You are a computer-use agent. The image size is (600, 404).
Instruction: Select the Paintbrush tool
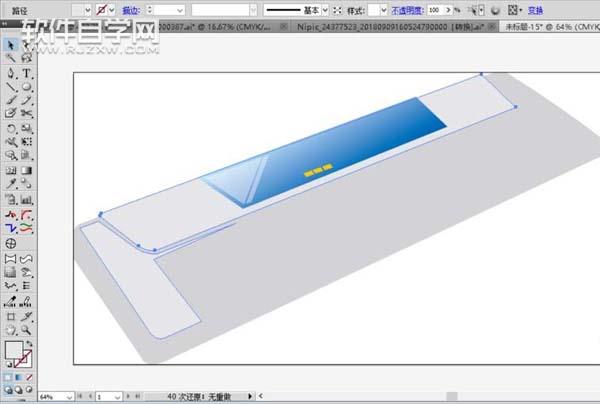[x=10, y=100]
